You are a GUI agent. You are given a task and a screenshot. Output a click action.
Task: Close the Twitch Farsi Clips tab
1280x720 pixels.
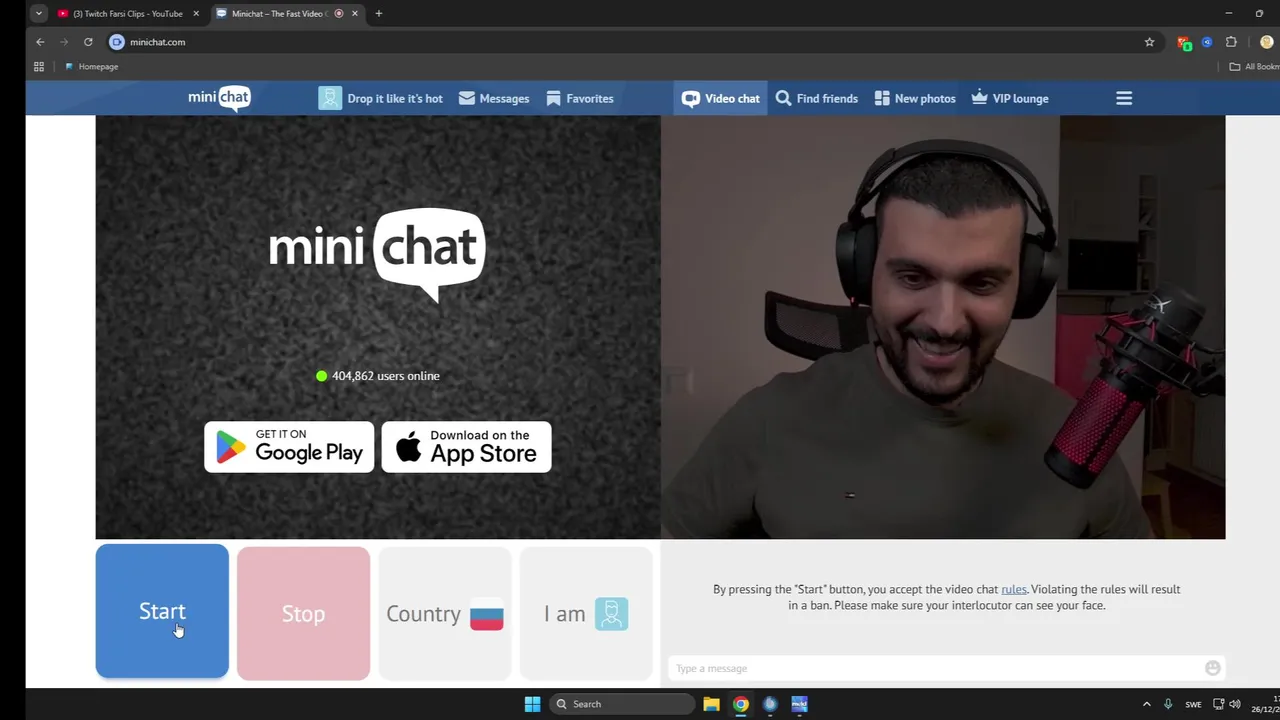coord(196,14)
